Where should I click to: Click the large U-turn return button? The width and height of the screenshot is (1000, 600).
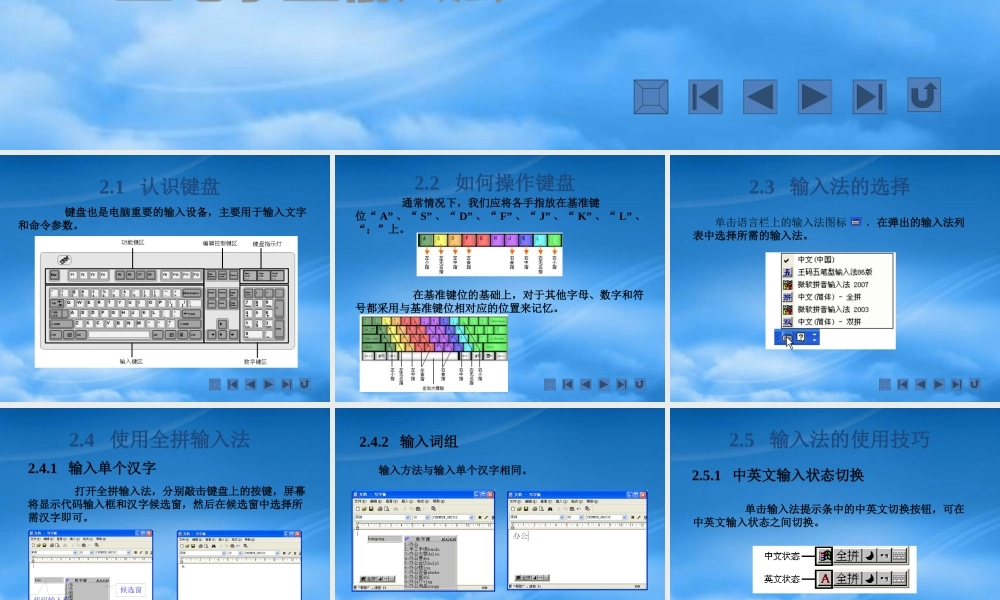[x=924, y=95]
